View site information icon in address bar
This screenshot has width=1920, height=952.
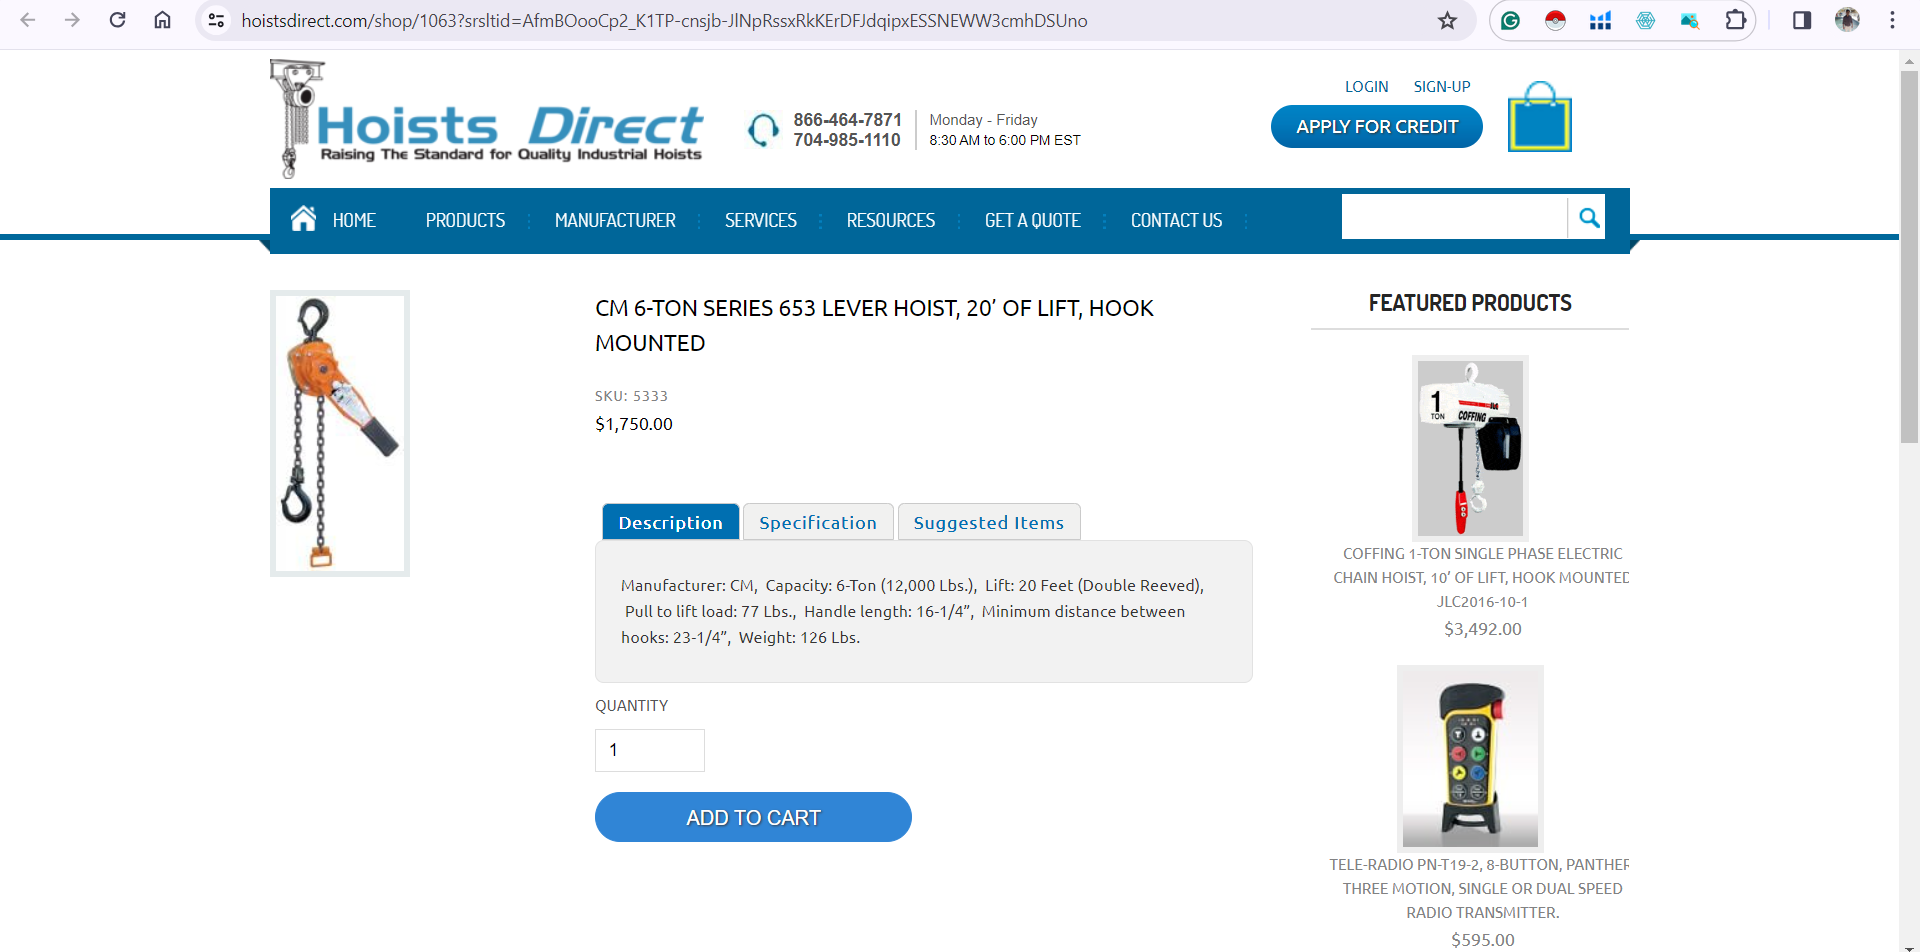pos(216,20)
